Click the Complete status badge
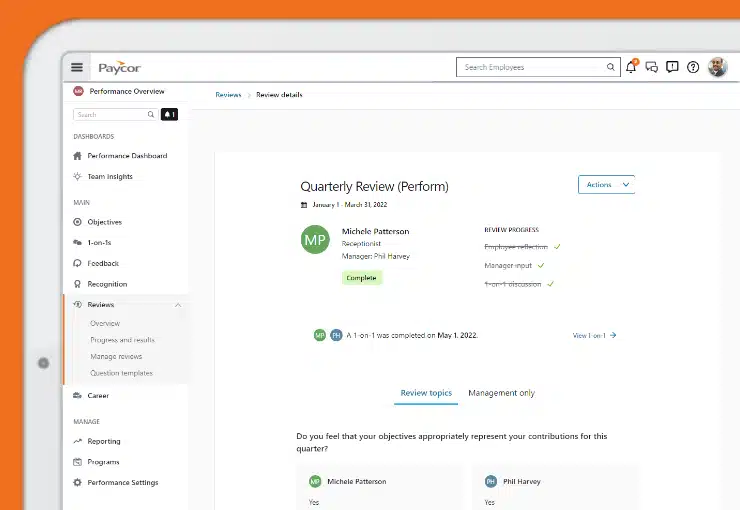This screenshot has height=510, width=740. coord(362,278)
